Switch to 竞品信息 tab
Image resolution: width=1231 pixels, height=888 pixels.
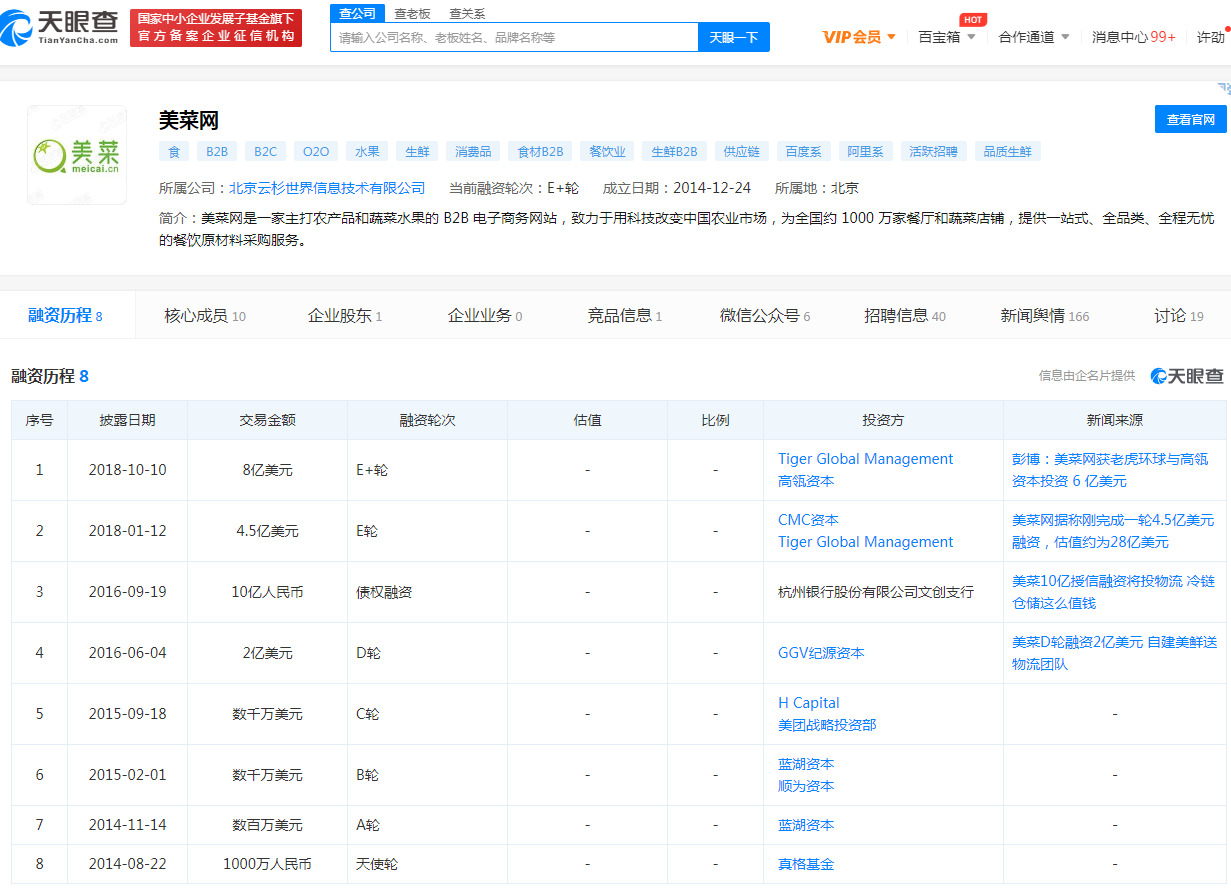(x=624, y=316)
